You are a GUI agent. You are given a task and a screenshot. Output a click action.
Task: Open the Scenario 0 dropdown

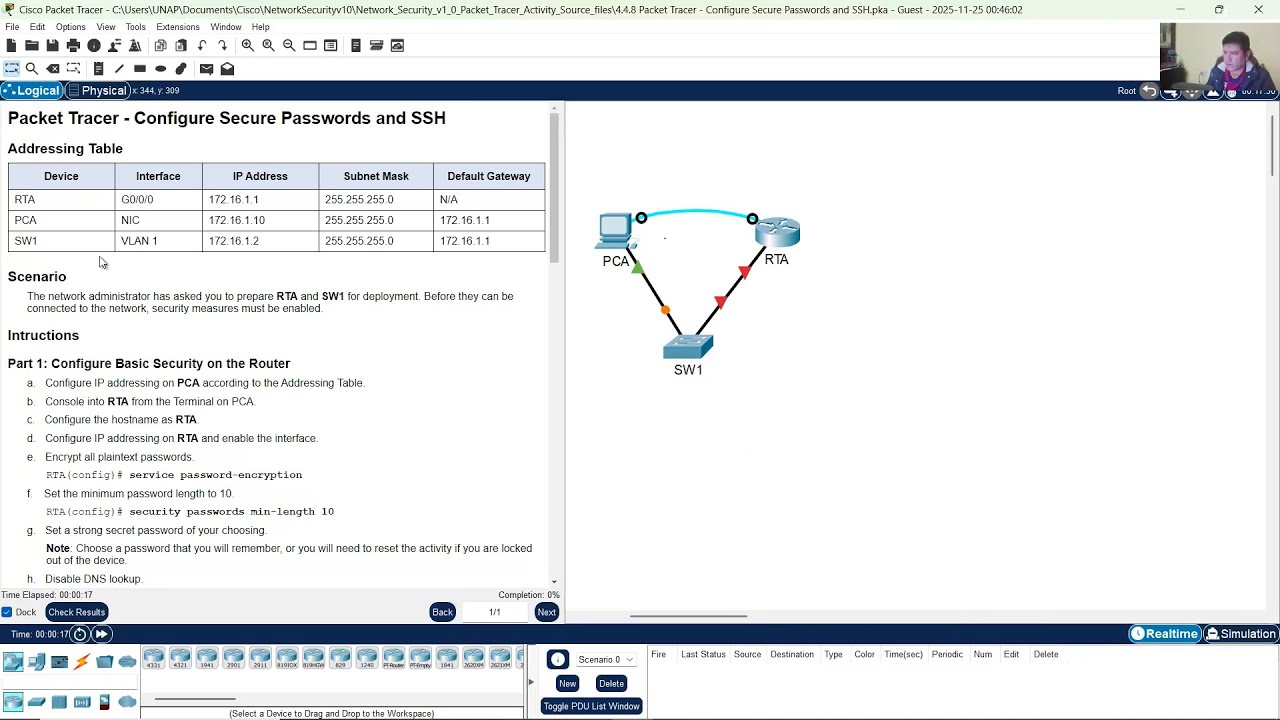[606, 660]
